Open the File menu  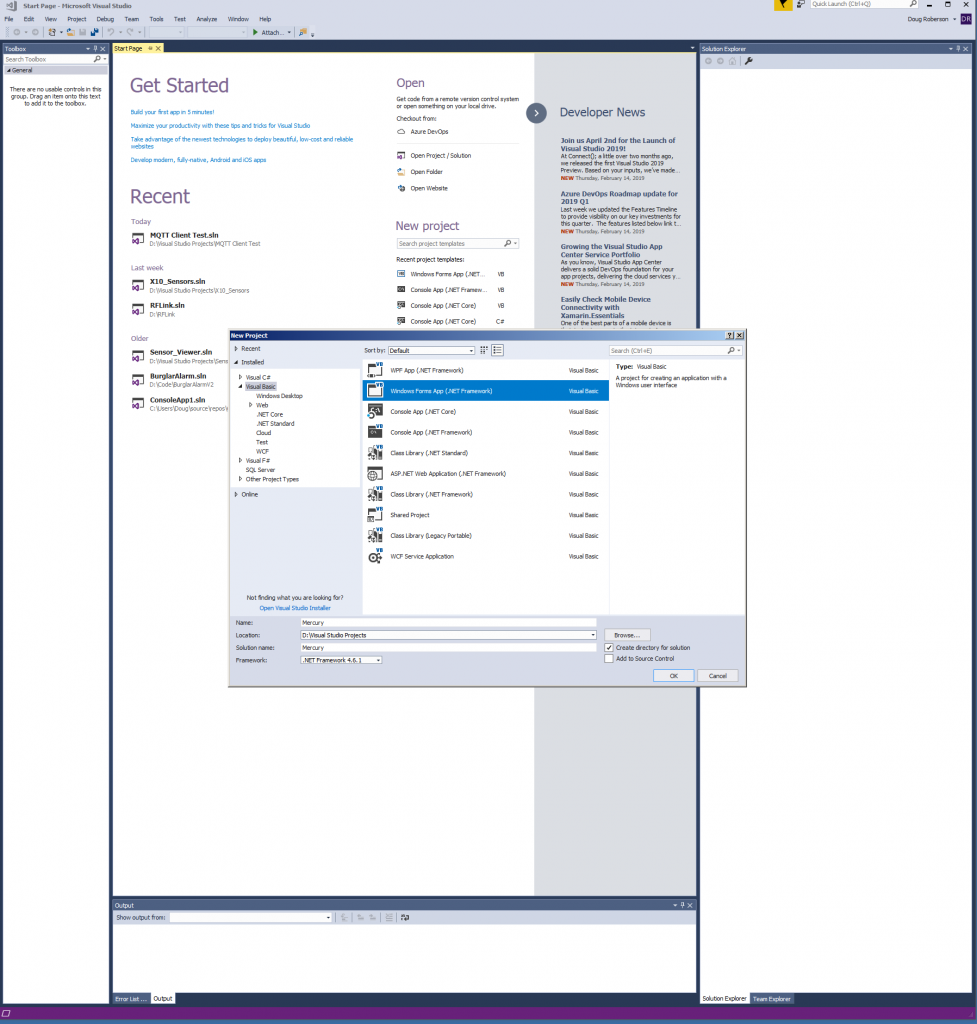click(8, 19)
